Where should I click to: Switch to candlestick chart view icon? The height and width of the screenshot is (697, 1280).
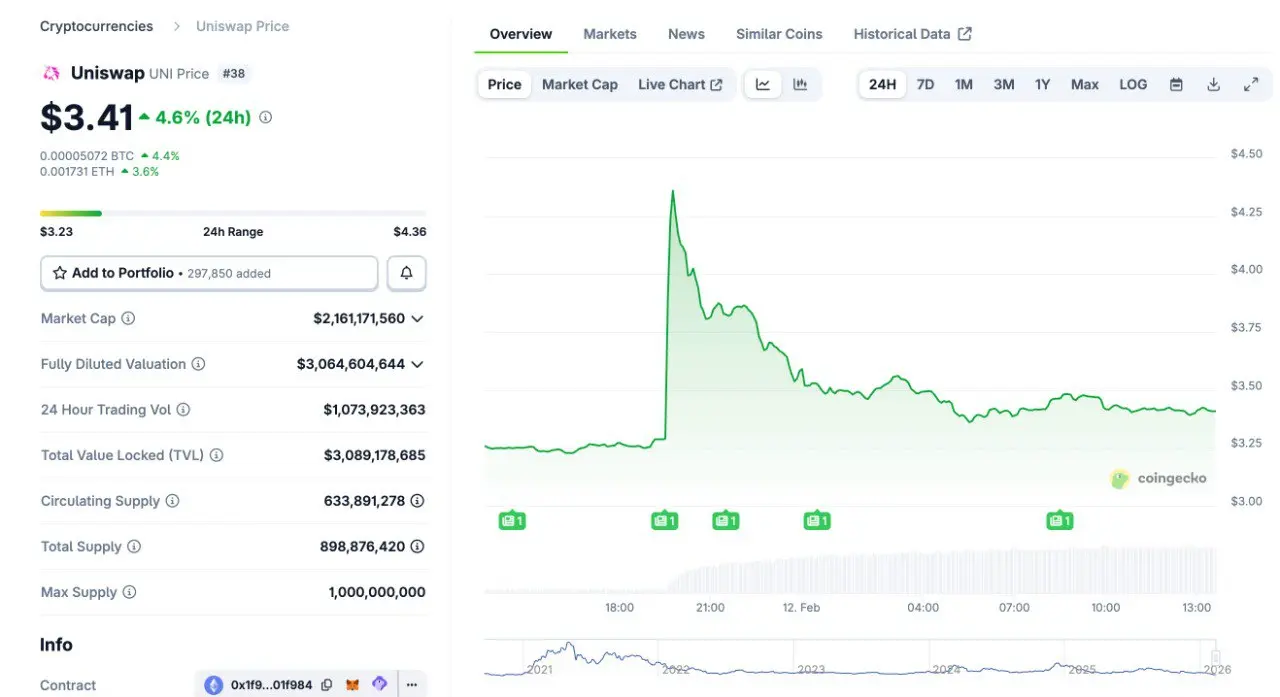[800, 84]
